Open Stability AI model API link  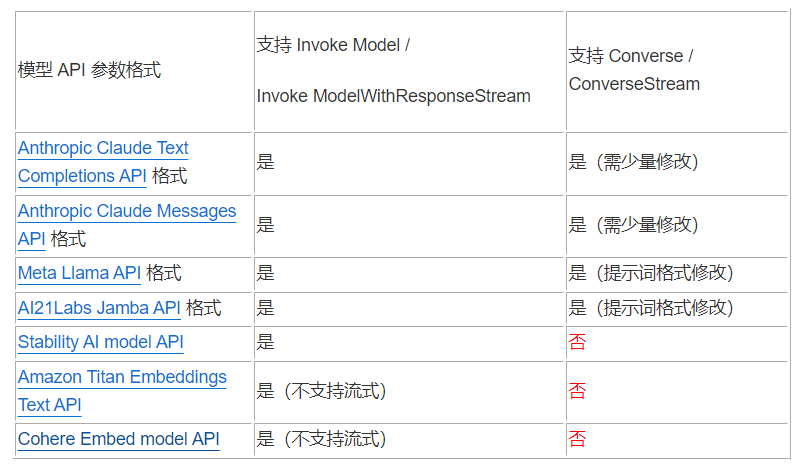(101, 342)
